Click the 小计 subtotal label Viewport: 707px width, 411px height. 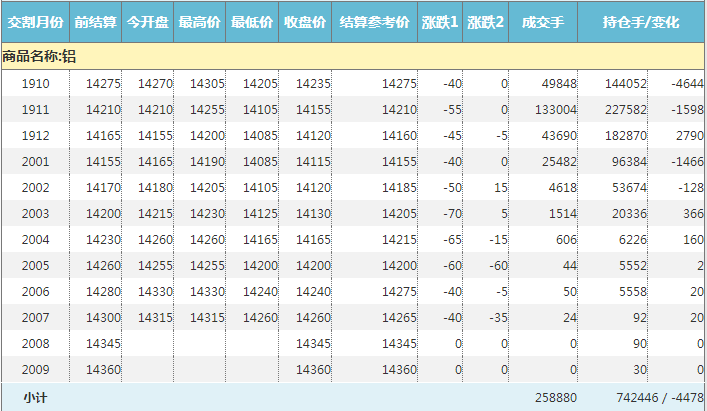point(35,397)
